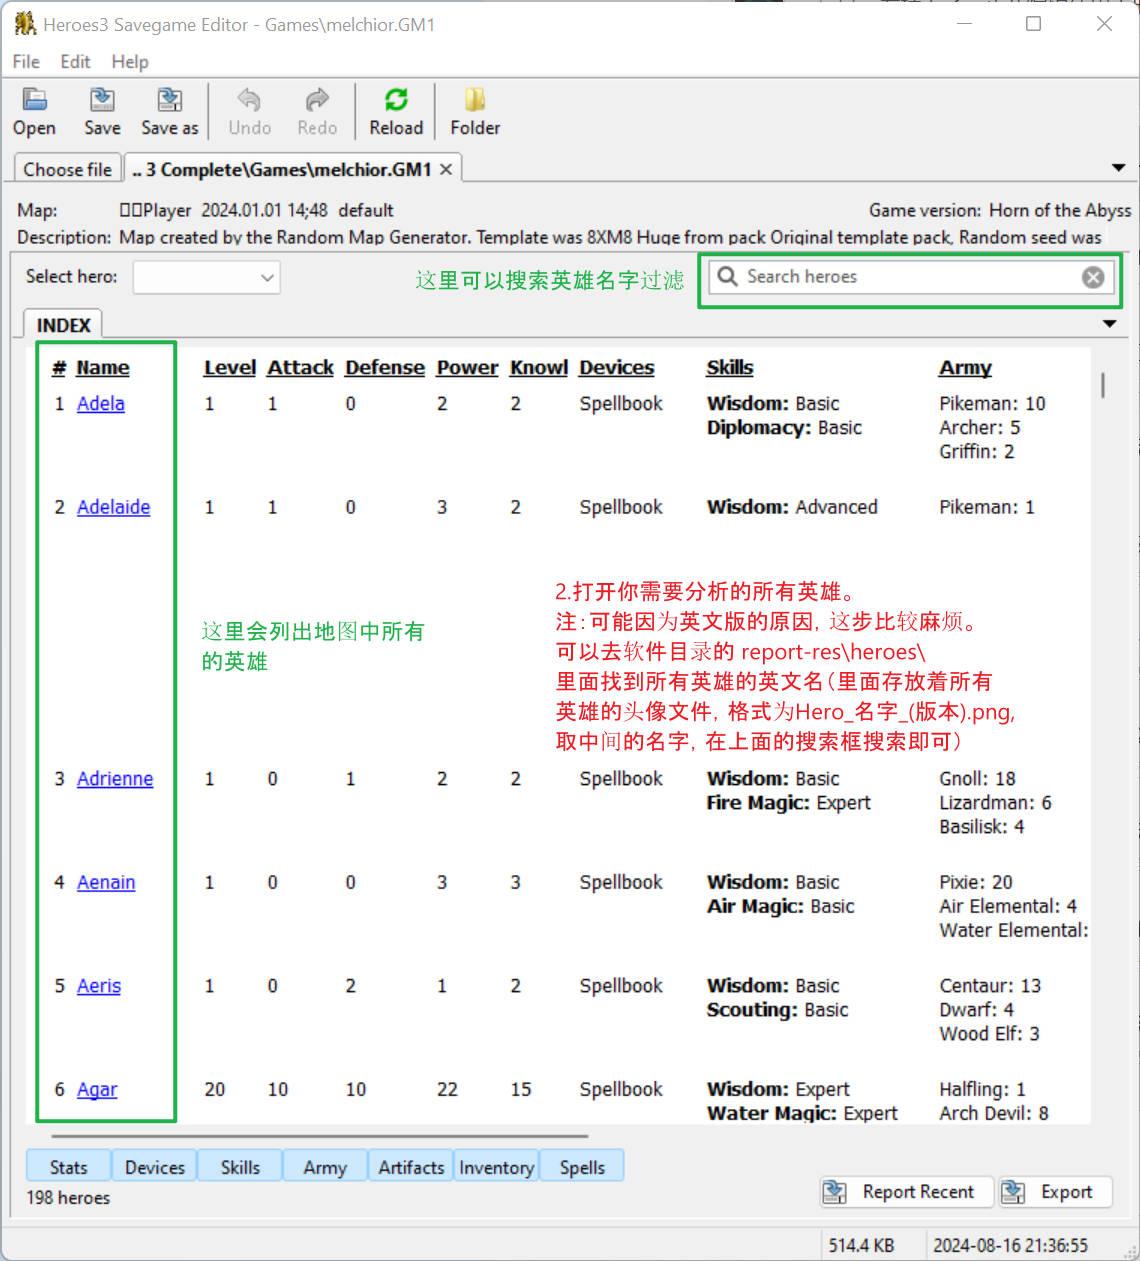Image resolution: width=1140 pixels, height=1261 pixels.
Task: Open hero Adrienne
Action: 115,779
